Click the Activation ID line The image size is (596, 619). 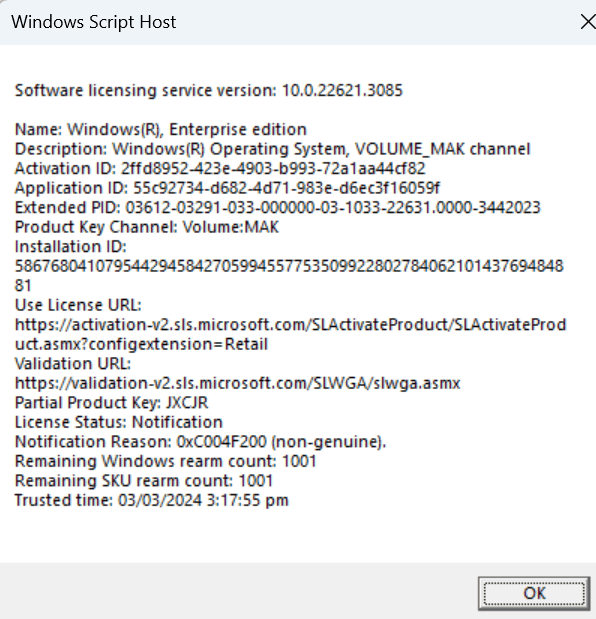pyautogui.click(x=220, y=169)
